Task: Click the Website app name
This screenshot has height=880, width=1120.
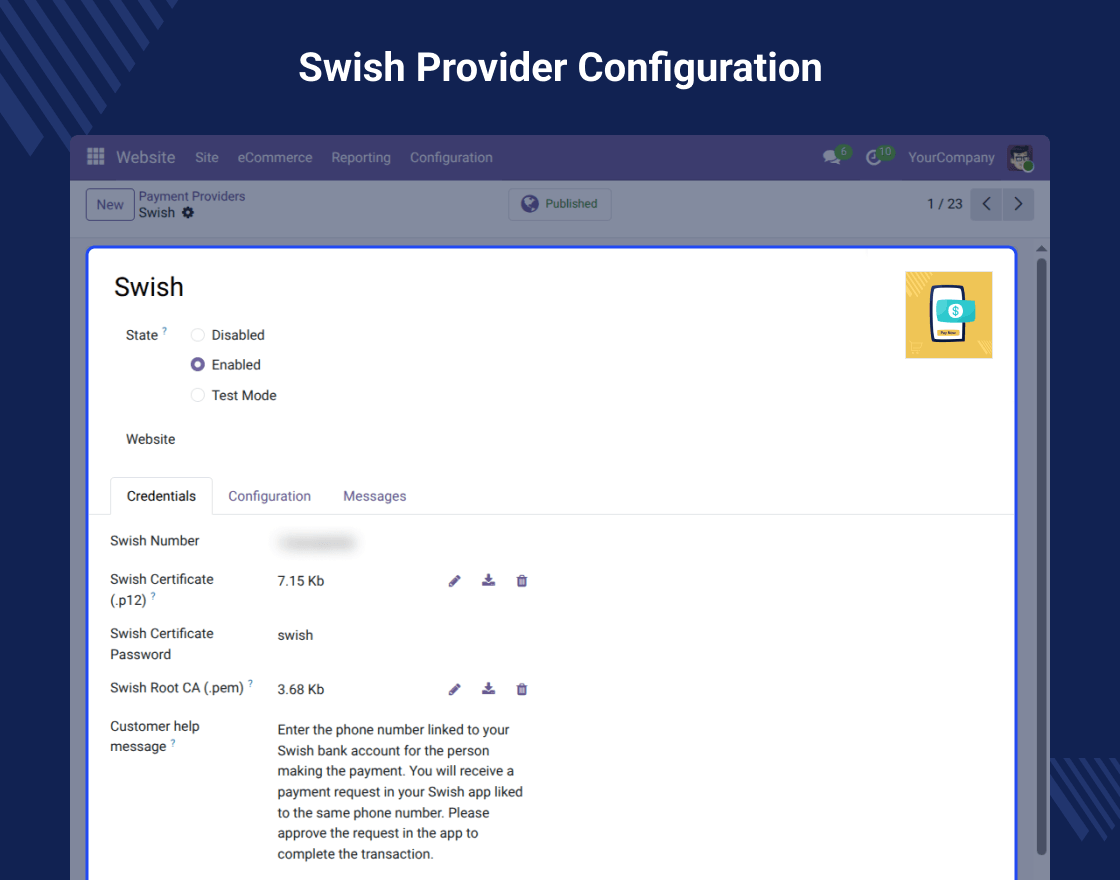Action: [146, 157]
